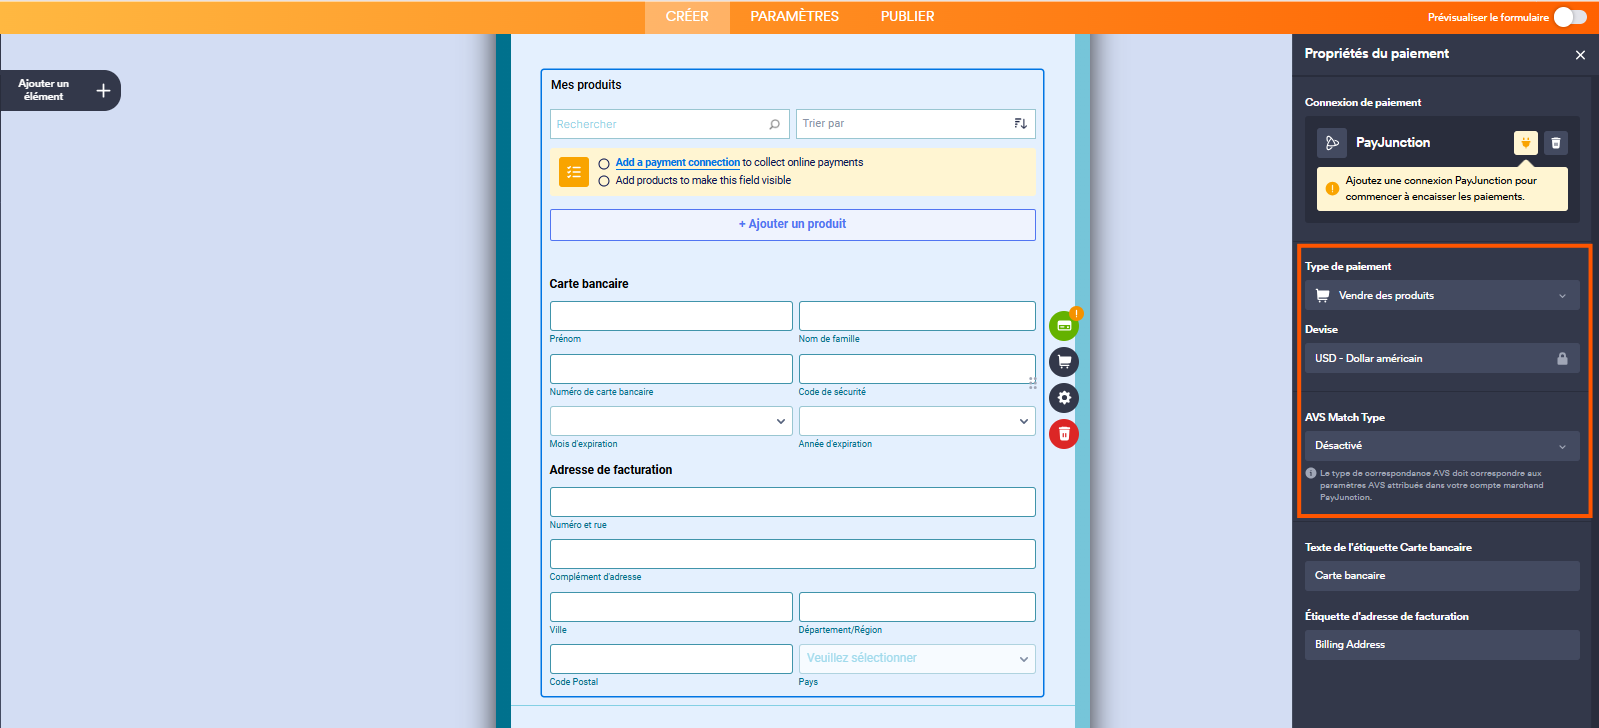Click the Département/Région input field

917,607
